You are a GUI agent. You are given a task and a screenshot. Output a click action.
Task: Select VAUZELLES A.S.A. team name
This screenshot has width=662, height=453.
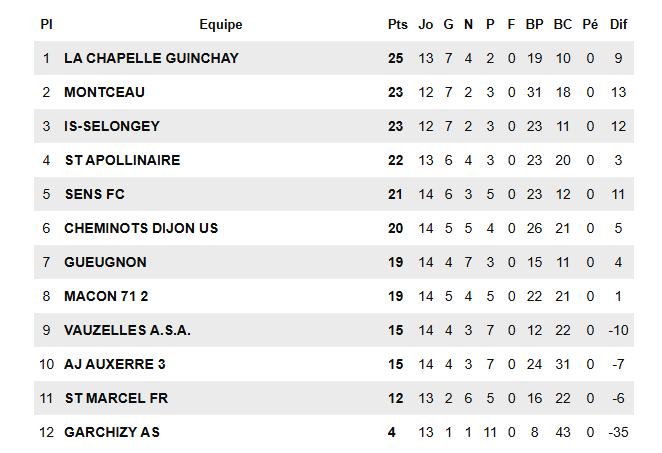click(127, 330)
